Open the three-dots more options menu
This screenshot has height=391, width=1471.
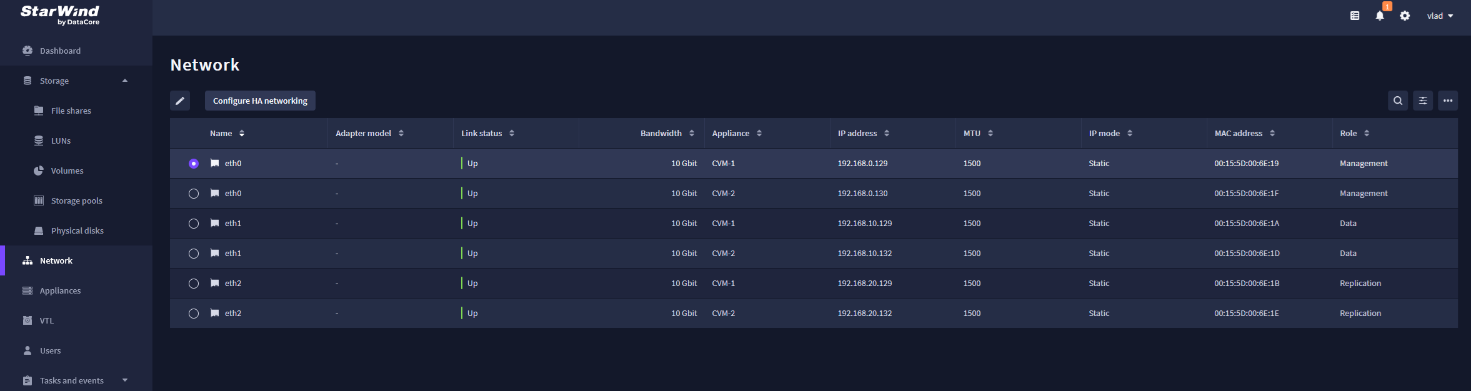[1447, 100]
